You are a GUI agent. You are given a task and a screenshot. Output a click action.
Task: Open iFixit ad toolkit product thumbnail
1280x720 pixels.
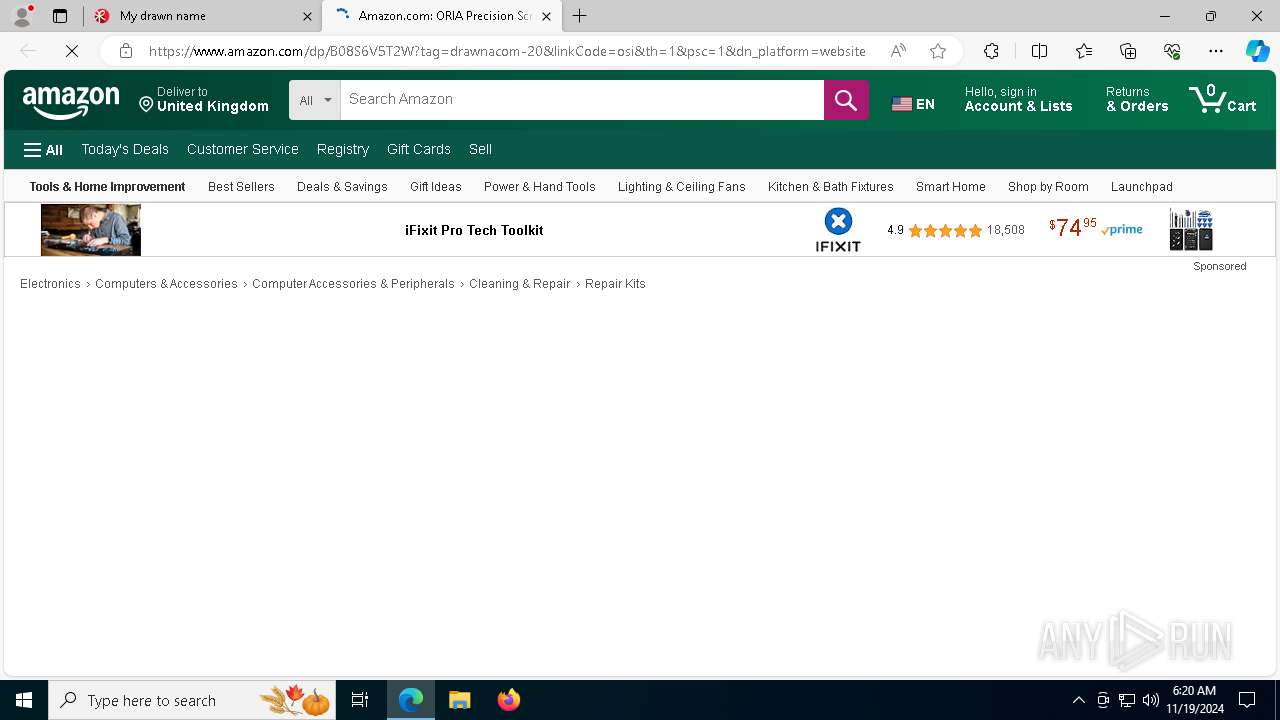click(x=1191, y=230)
